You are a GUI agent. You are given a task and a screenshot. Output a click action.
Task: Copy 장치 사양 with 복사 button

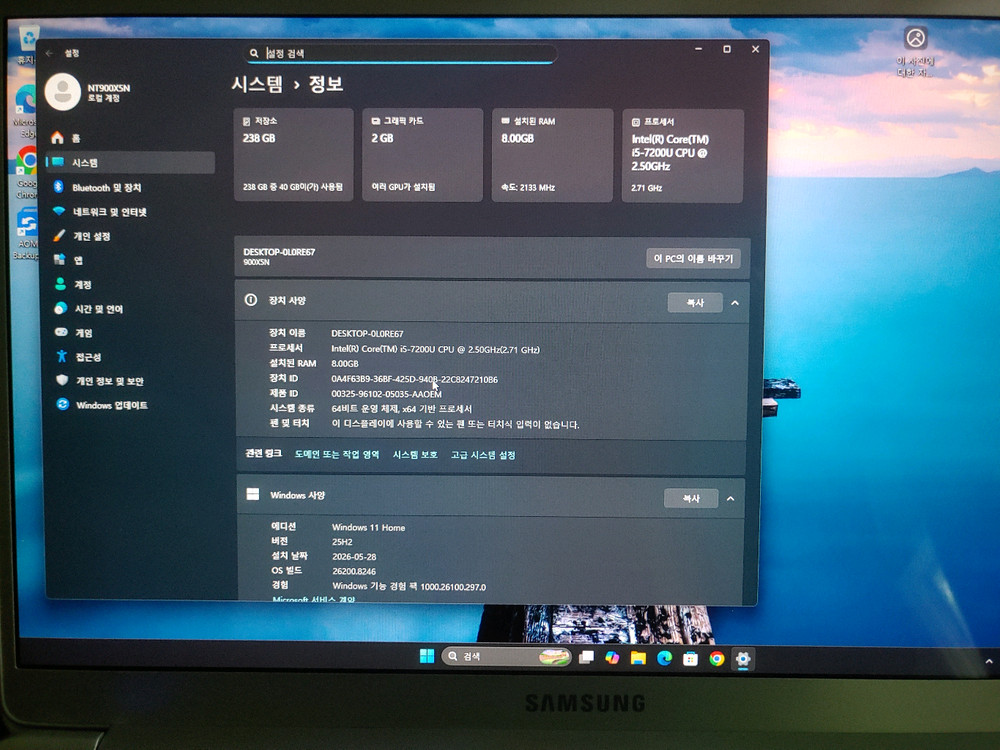[x=695, y=303]
